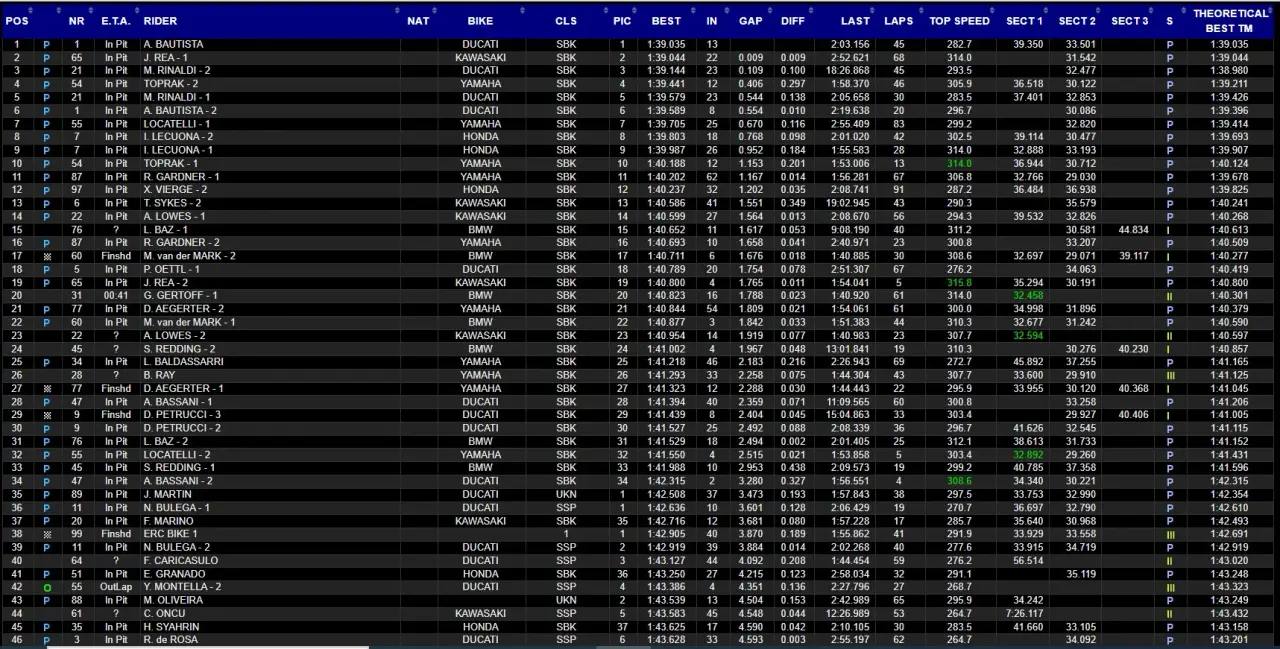Click the pit status P icon for A. BAUTISTA row 1
The image size is (1280, 649).
(46, 45)
